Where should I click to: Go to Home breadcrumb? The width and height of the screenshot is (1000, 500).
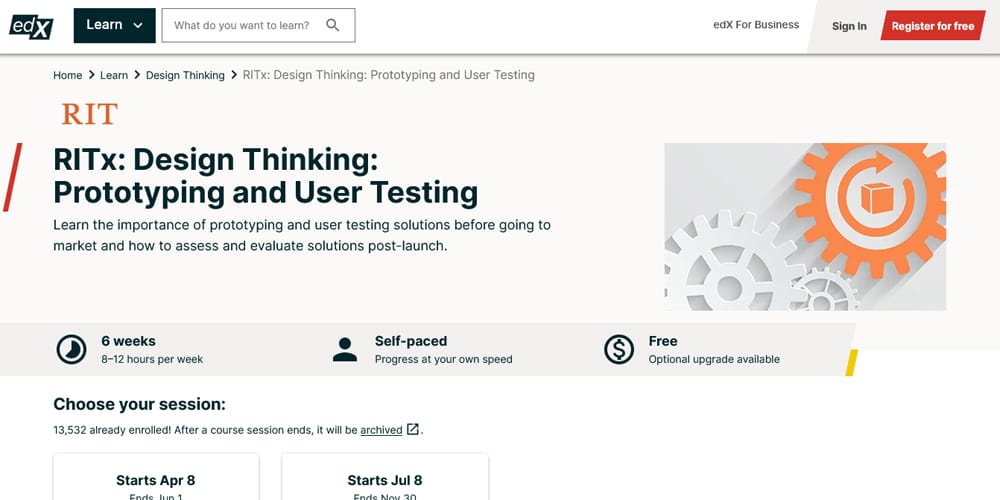(x=68, y=75)
